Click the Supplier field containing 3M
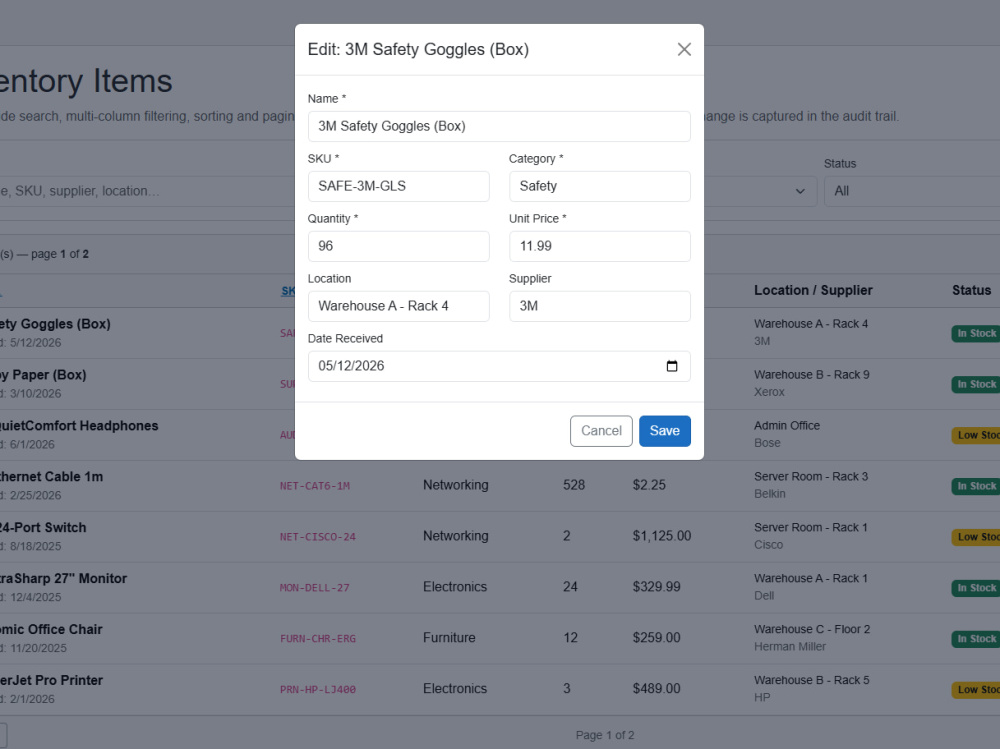Viewport: 1000px width, 749px height. pos(599,306)
